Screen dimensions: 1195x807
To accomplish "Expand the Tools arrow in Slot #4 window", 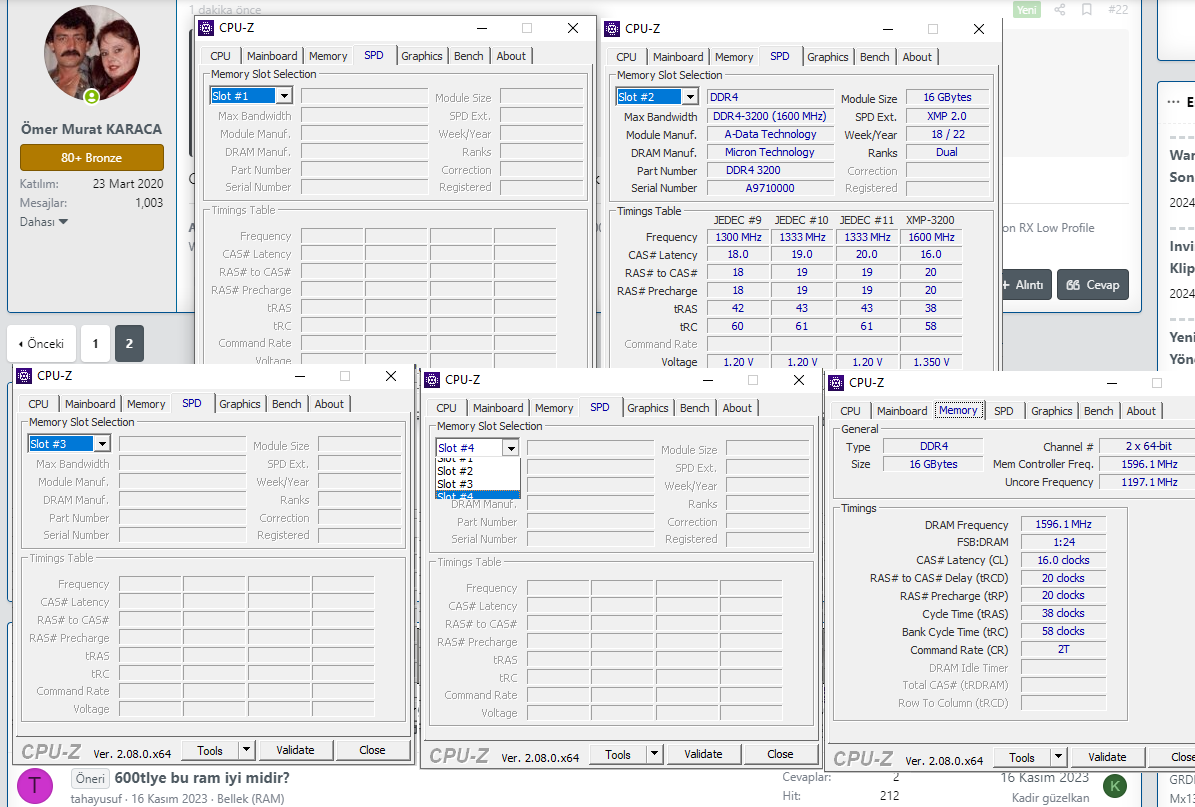I will 654,754.
